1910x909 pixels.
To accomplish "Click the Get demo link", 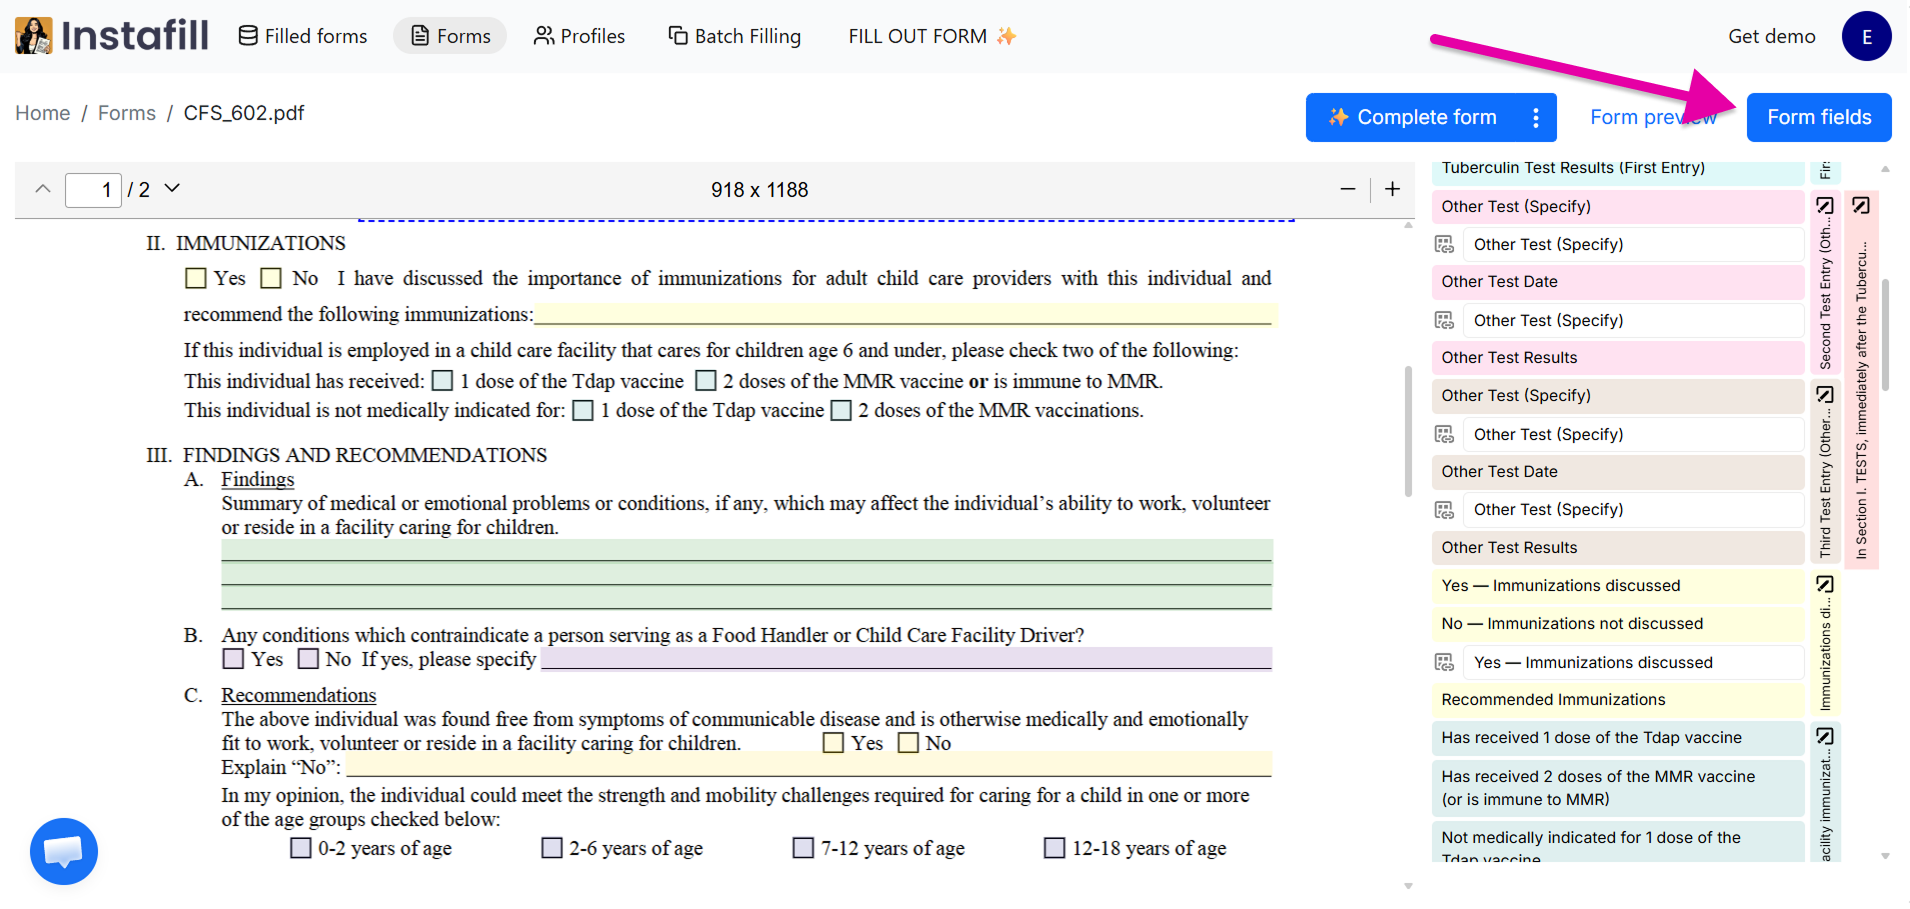I will point(1771,36).
